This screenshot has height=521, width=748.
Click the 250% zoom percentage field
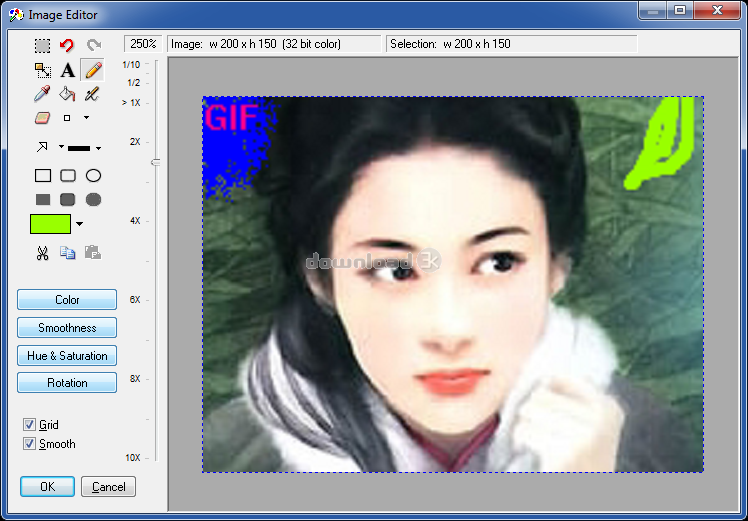pos(143,44)
